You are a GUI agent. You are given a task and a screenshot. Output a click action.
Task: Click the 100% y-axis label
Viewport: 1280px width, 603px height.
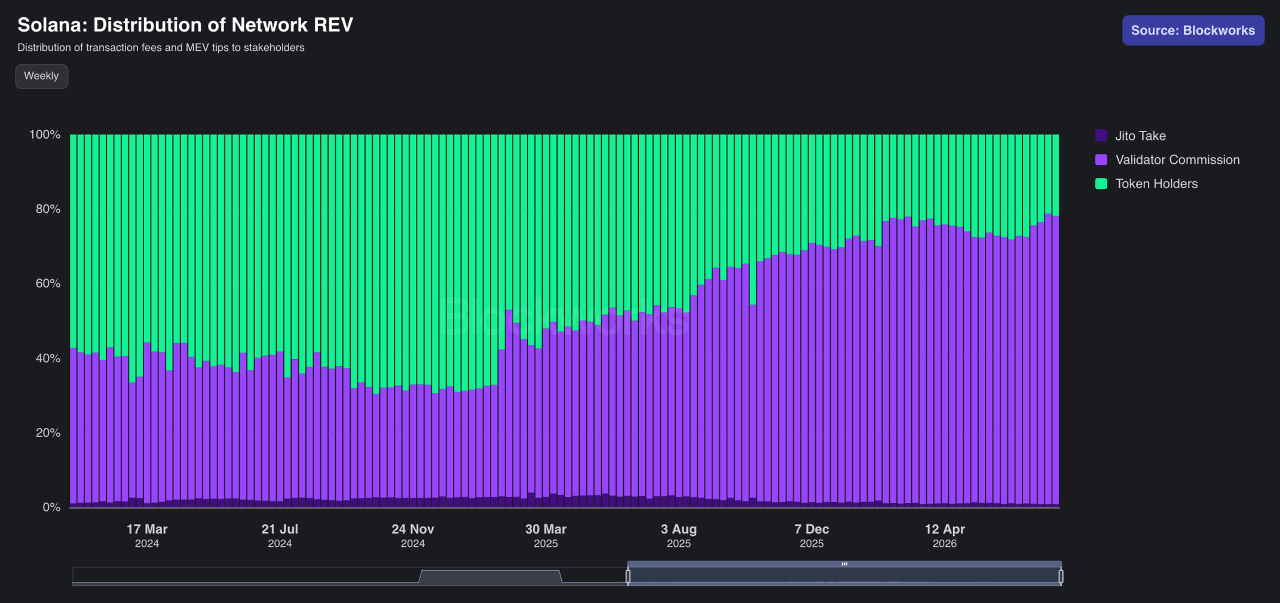(45, 135)
